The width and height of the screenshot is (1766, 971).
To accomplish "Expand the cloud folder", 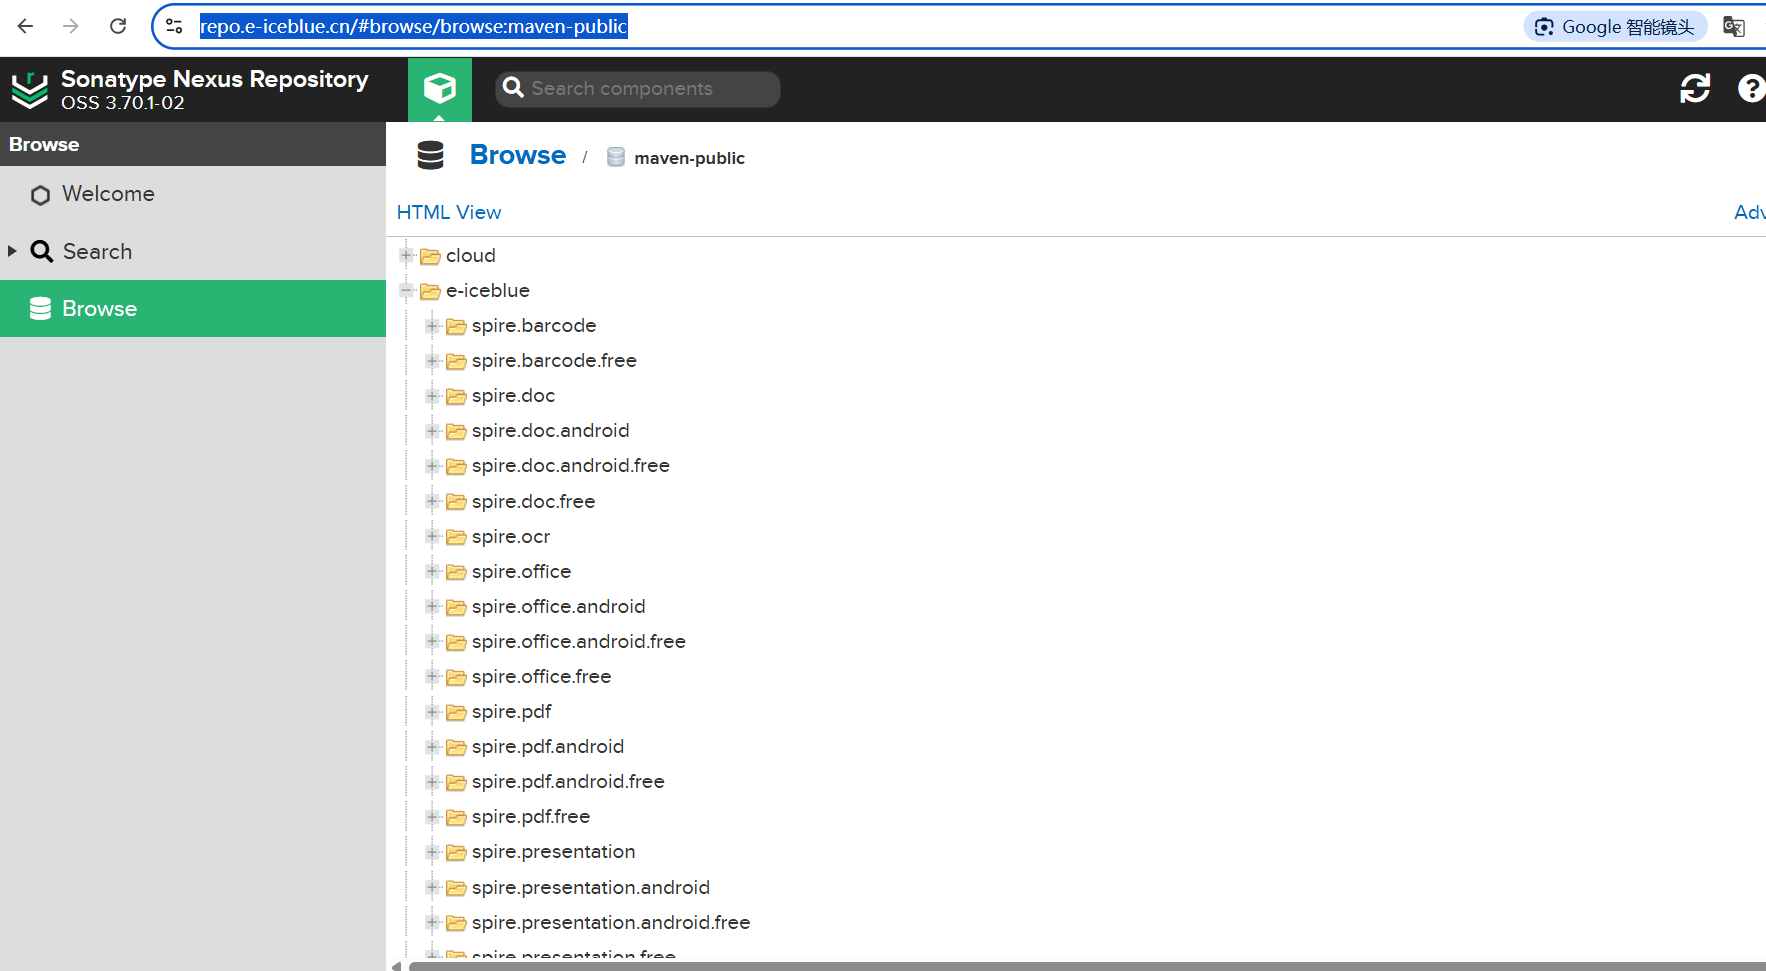I will click(x=406, y=255).
